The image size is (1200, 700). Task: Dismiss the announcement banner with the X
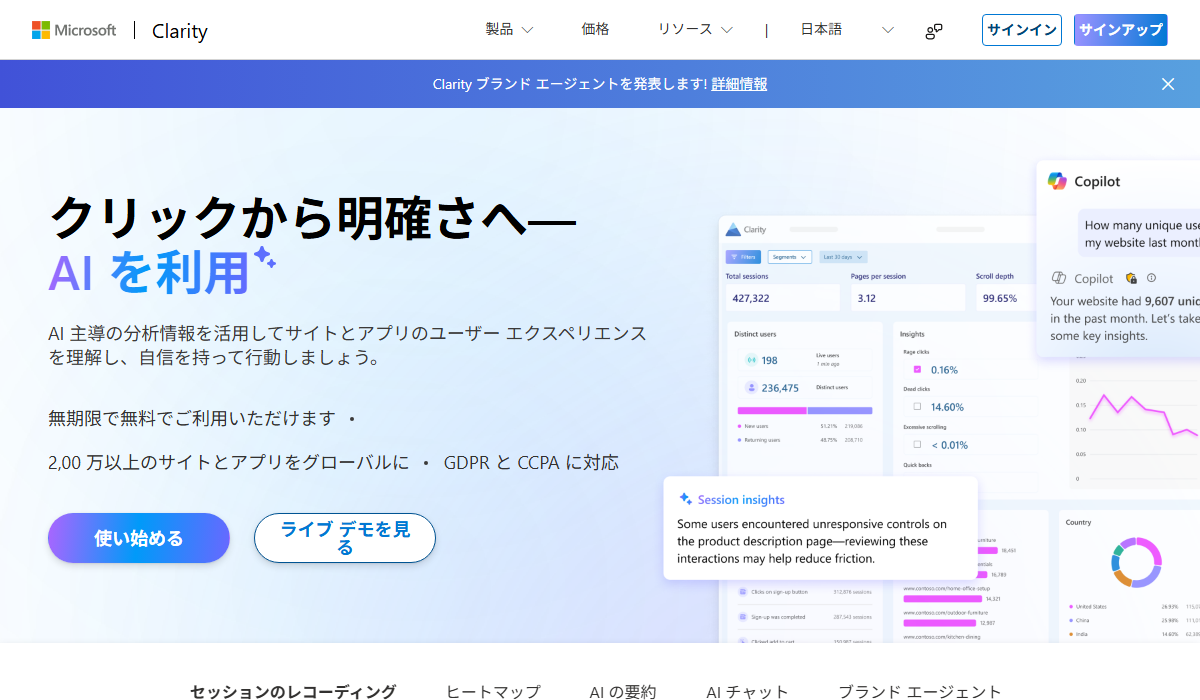point(1167,84)
